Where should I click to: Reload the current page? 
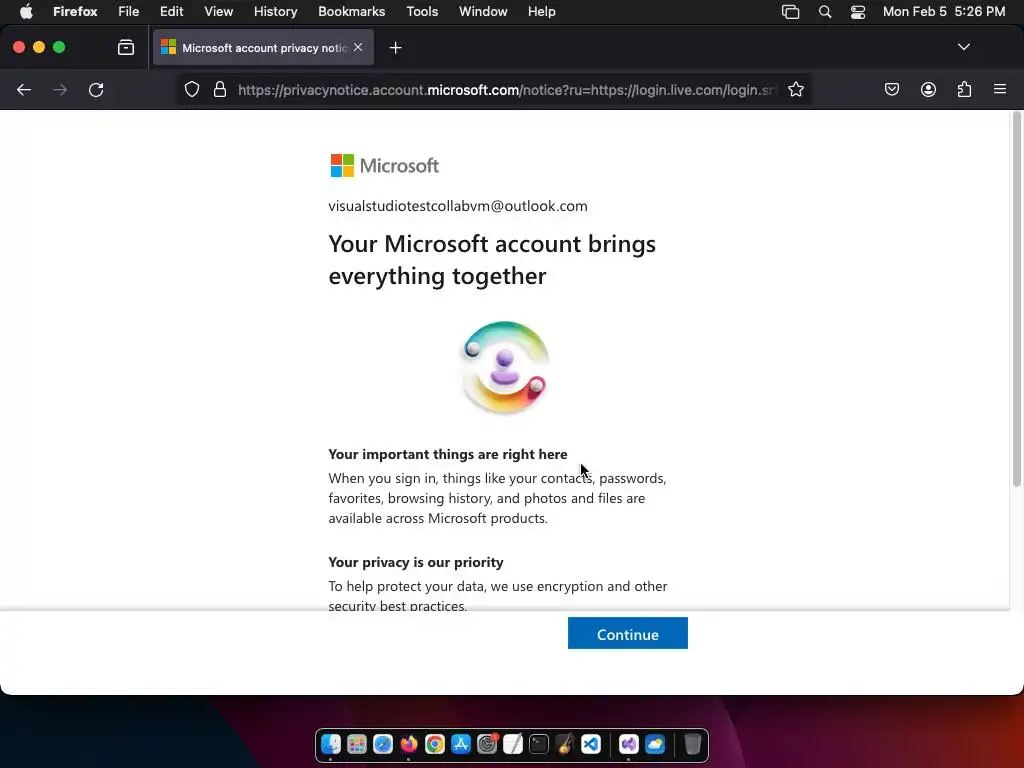[x=96, y=89]
